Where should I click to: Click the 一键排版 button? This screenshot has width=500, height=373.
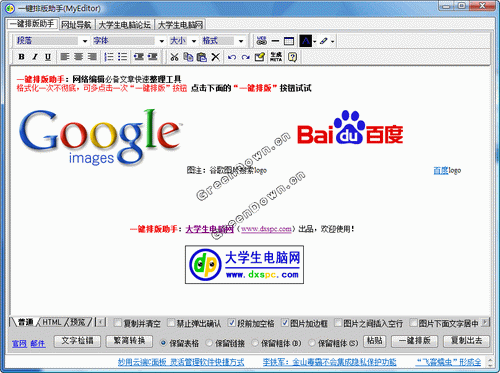tap(414, 341)
